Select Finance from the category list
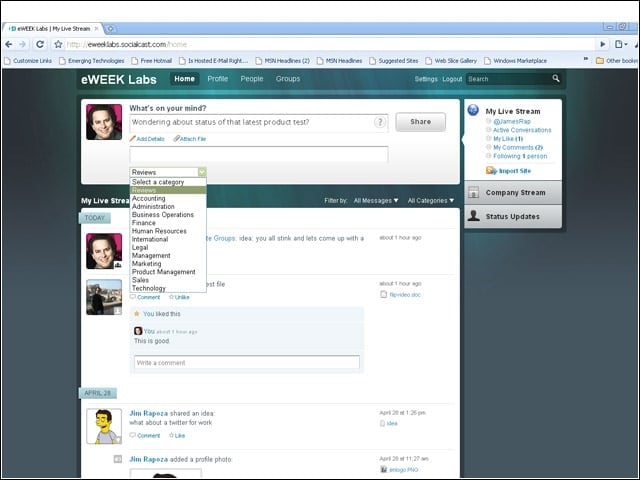 168,223
